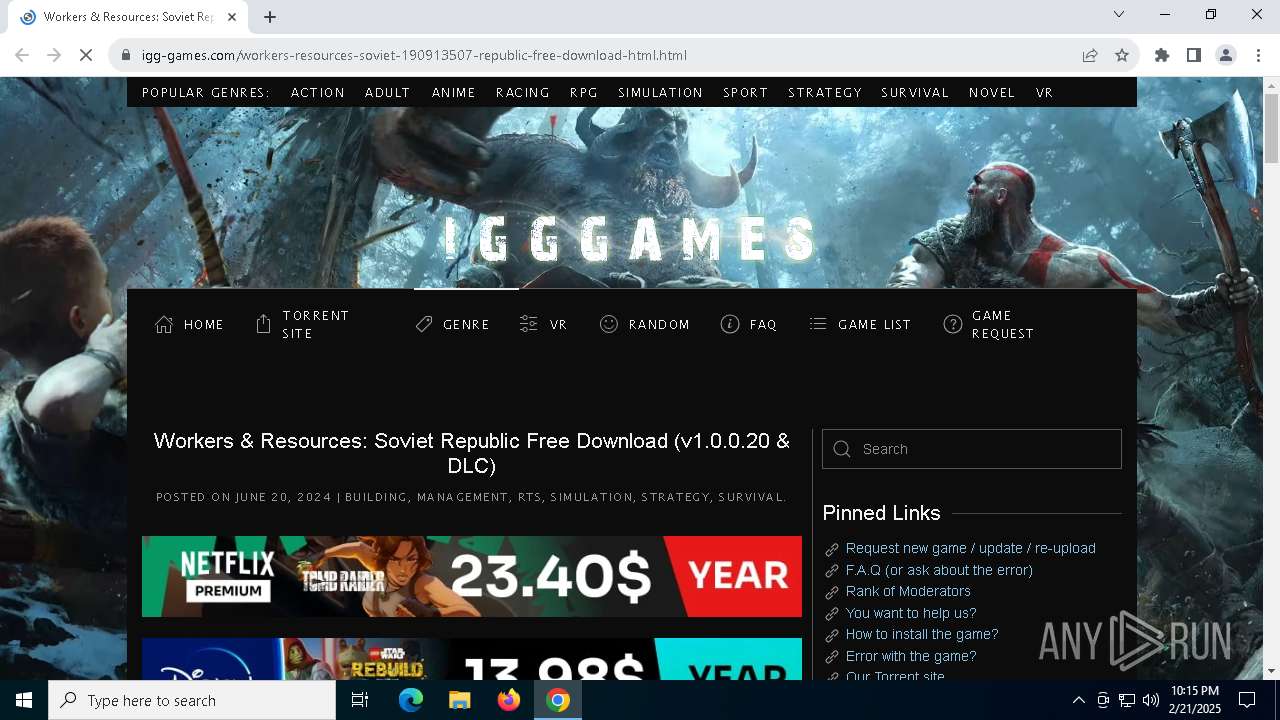
Task: Open File Explorer from taskbar
Action: (459, 700)
